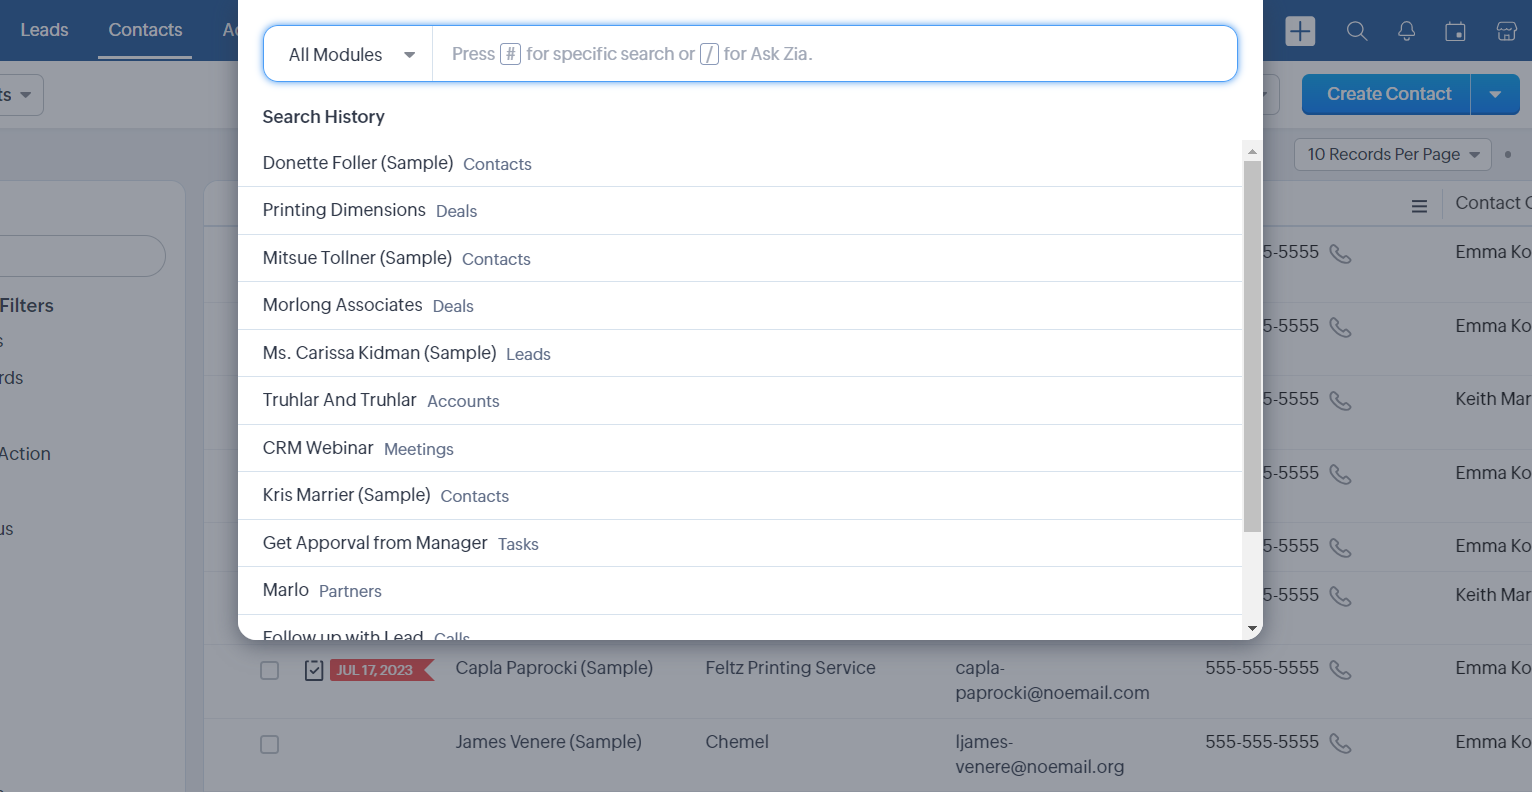1532x792 pixels.
Task: Open the column settings list icon
Action: pos(1419,206)
